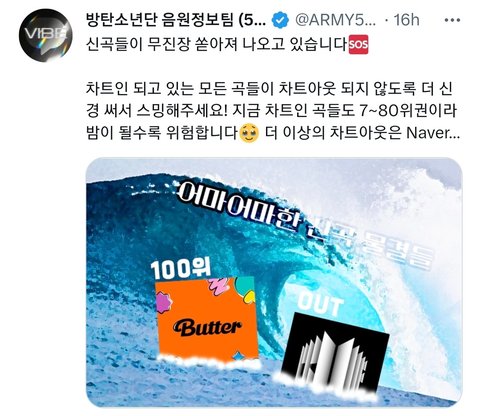480x416 pixels.
Task: Click the teal blob on Butter cover corner
Action: [x=246, y=288]
